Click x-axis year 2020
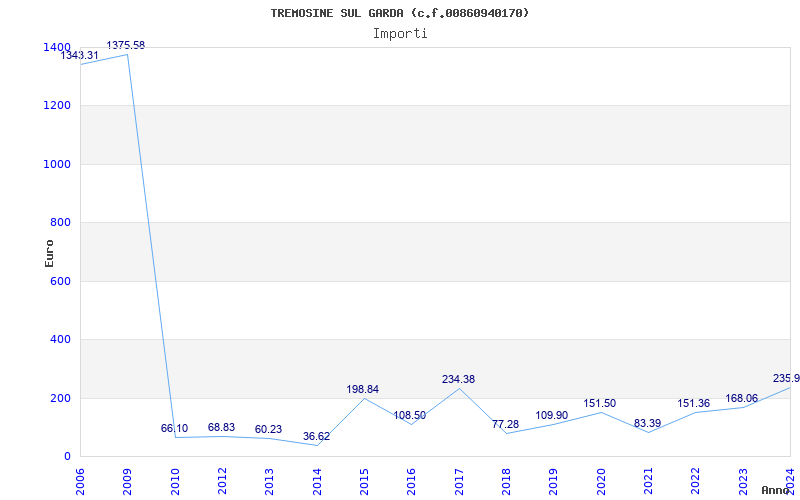Screen dimensions: 800x500 (601, 481)
